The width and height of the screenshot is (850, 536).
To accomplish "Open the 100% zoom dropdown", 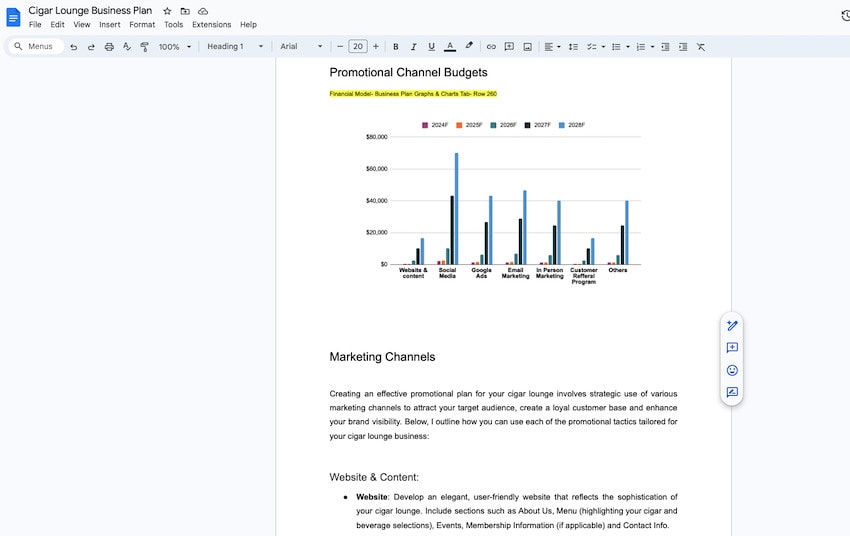I will point(175,47).
